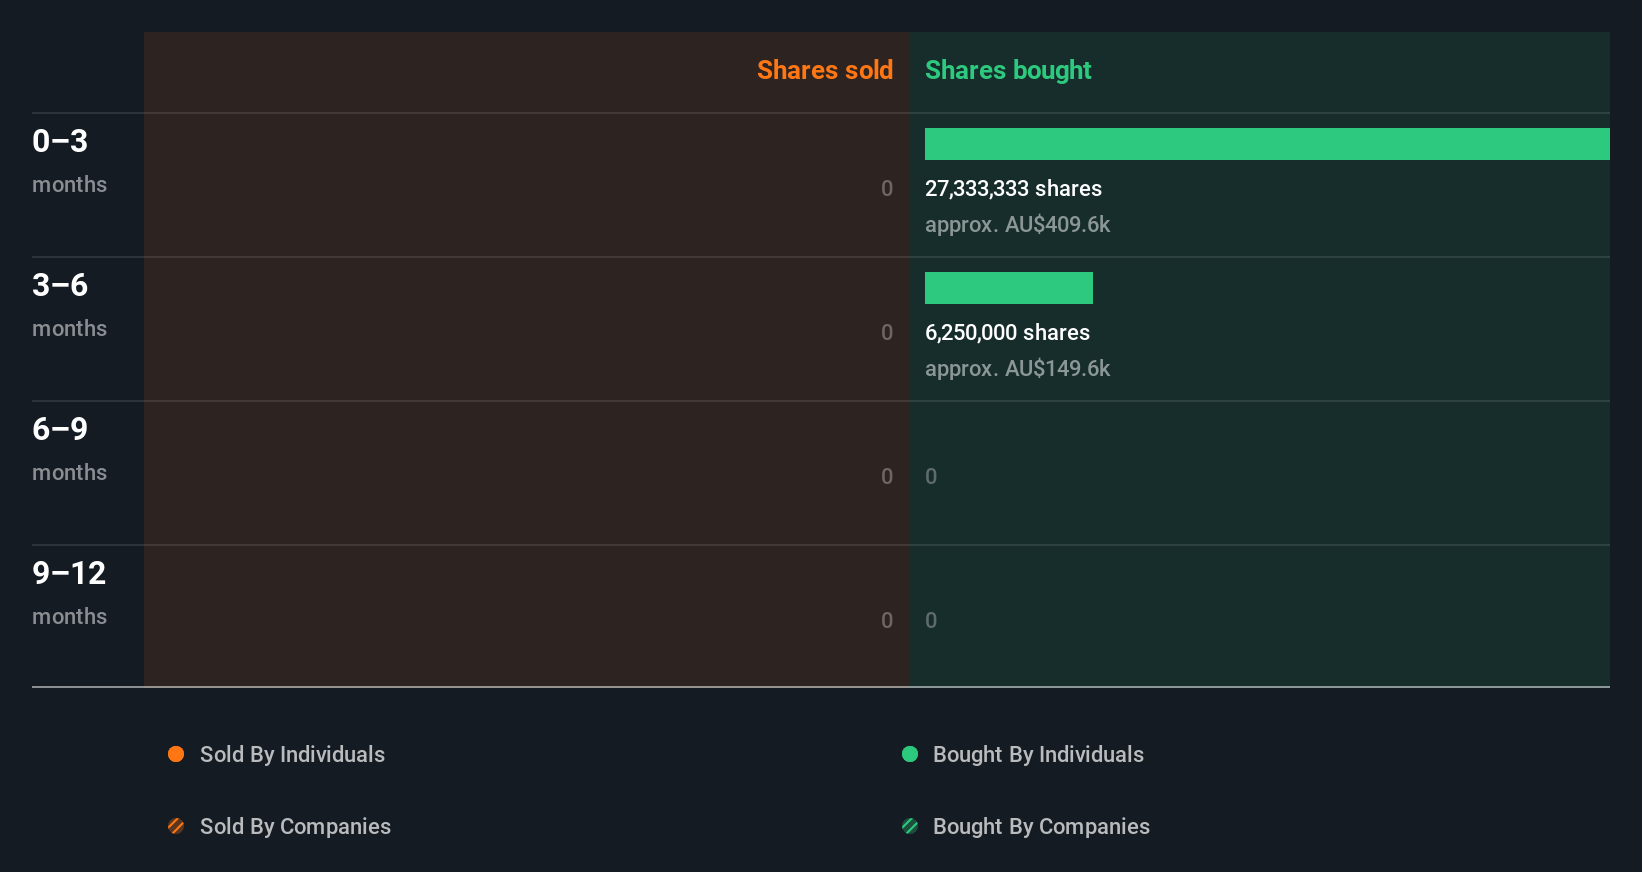Click the approx. AU$149.6k amount
Image resolution: width=1642 pixels, height=872 pixels.
(x=1017, y=368)
